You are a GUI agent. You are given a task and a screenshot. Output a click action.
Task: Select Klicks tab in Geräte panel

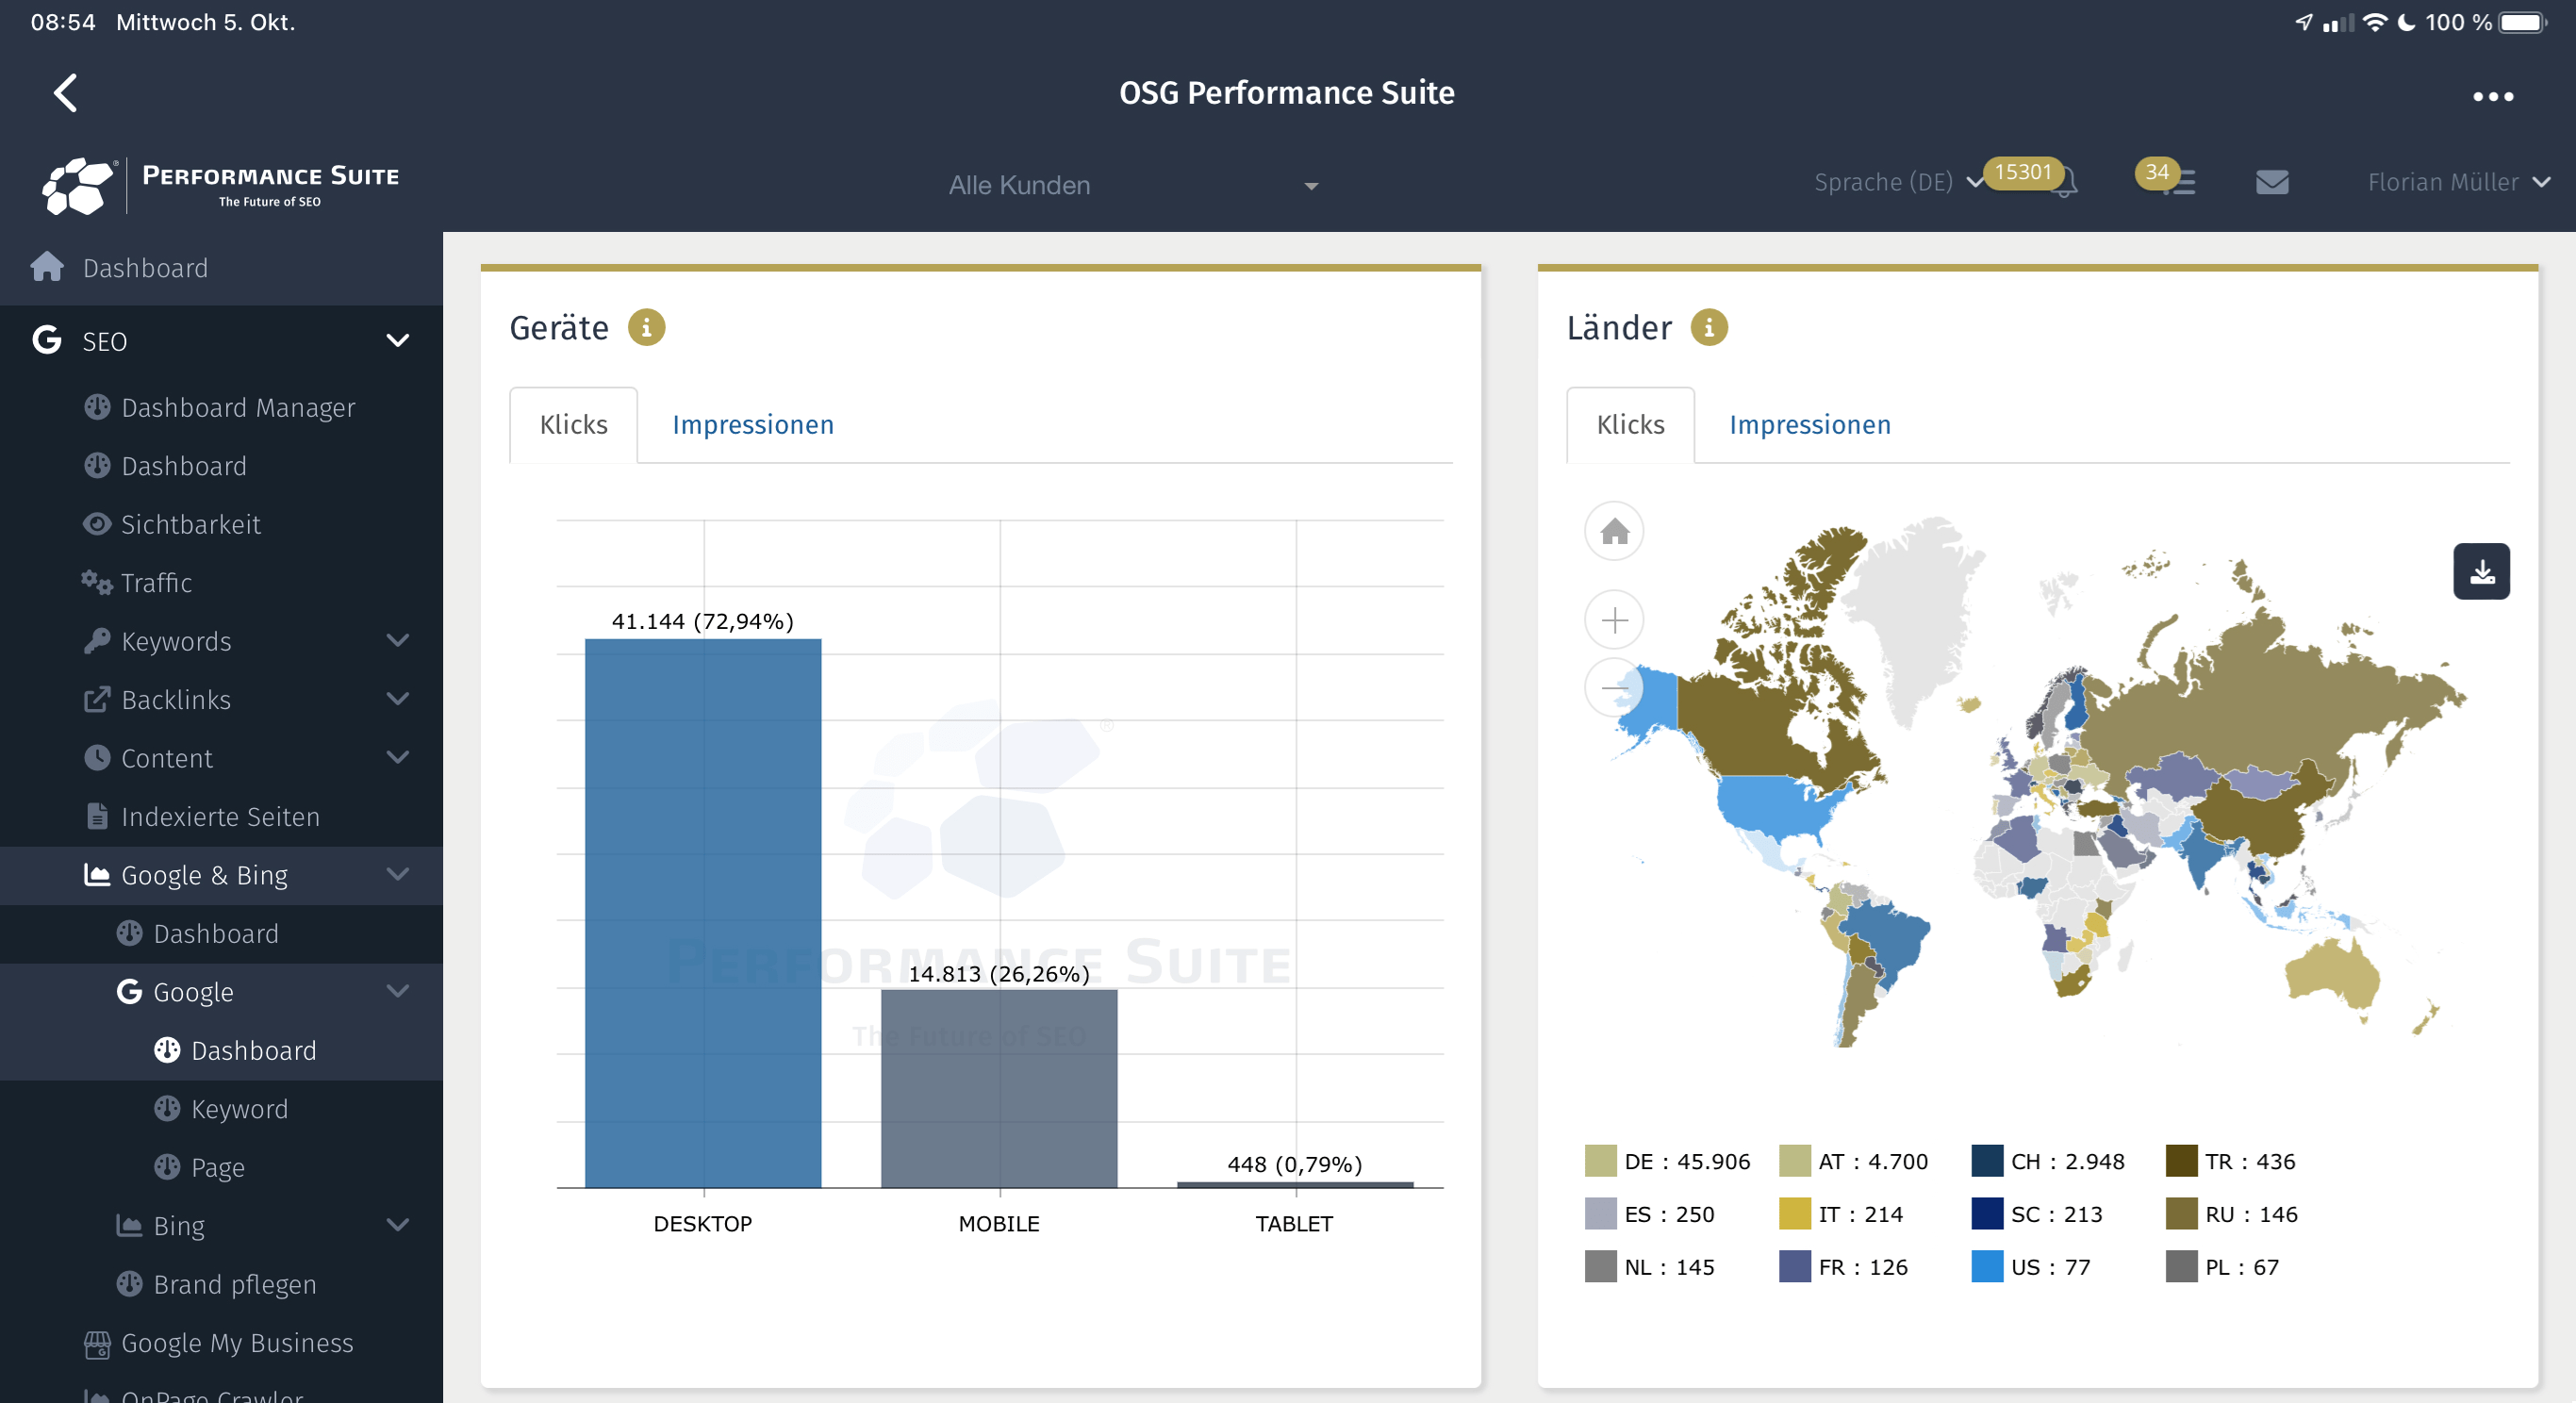[573, 425]
